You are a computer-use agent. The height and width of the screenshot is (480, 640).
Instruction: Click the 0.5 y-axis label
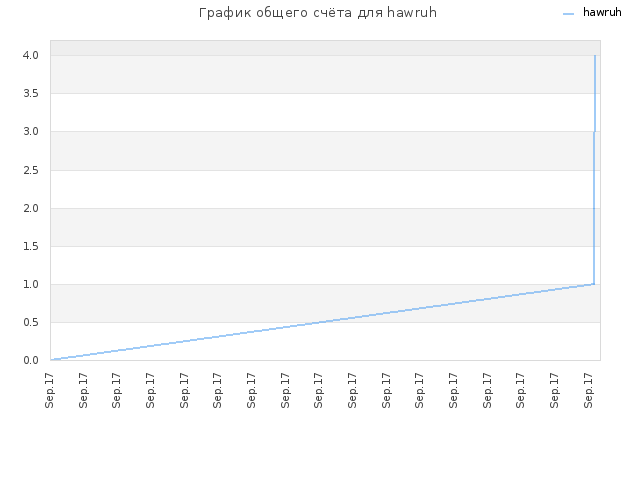coord(31,322)
